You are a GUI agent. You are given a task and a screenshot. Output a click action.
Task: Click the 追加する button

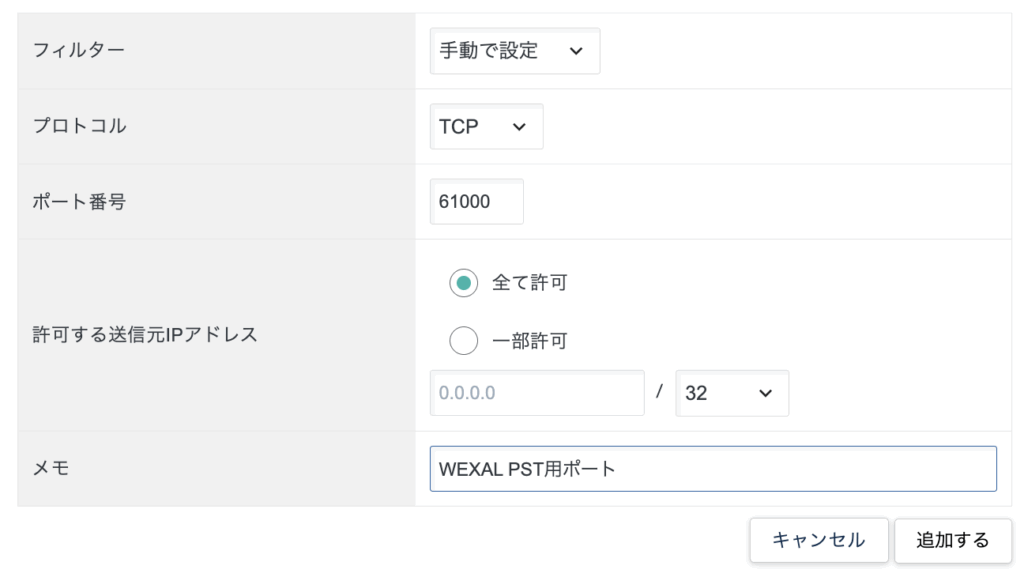[x=953, y=540]
